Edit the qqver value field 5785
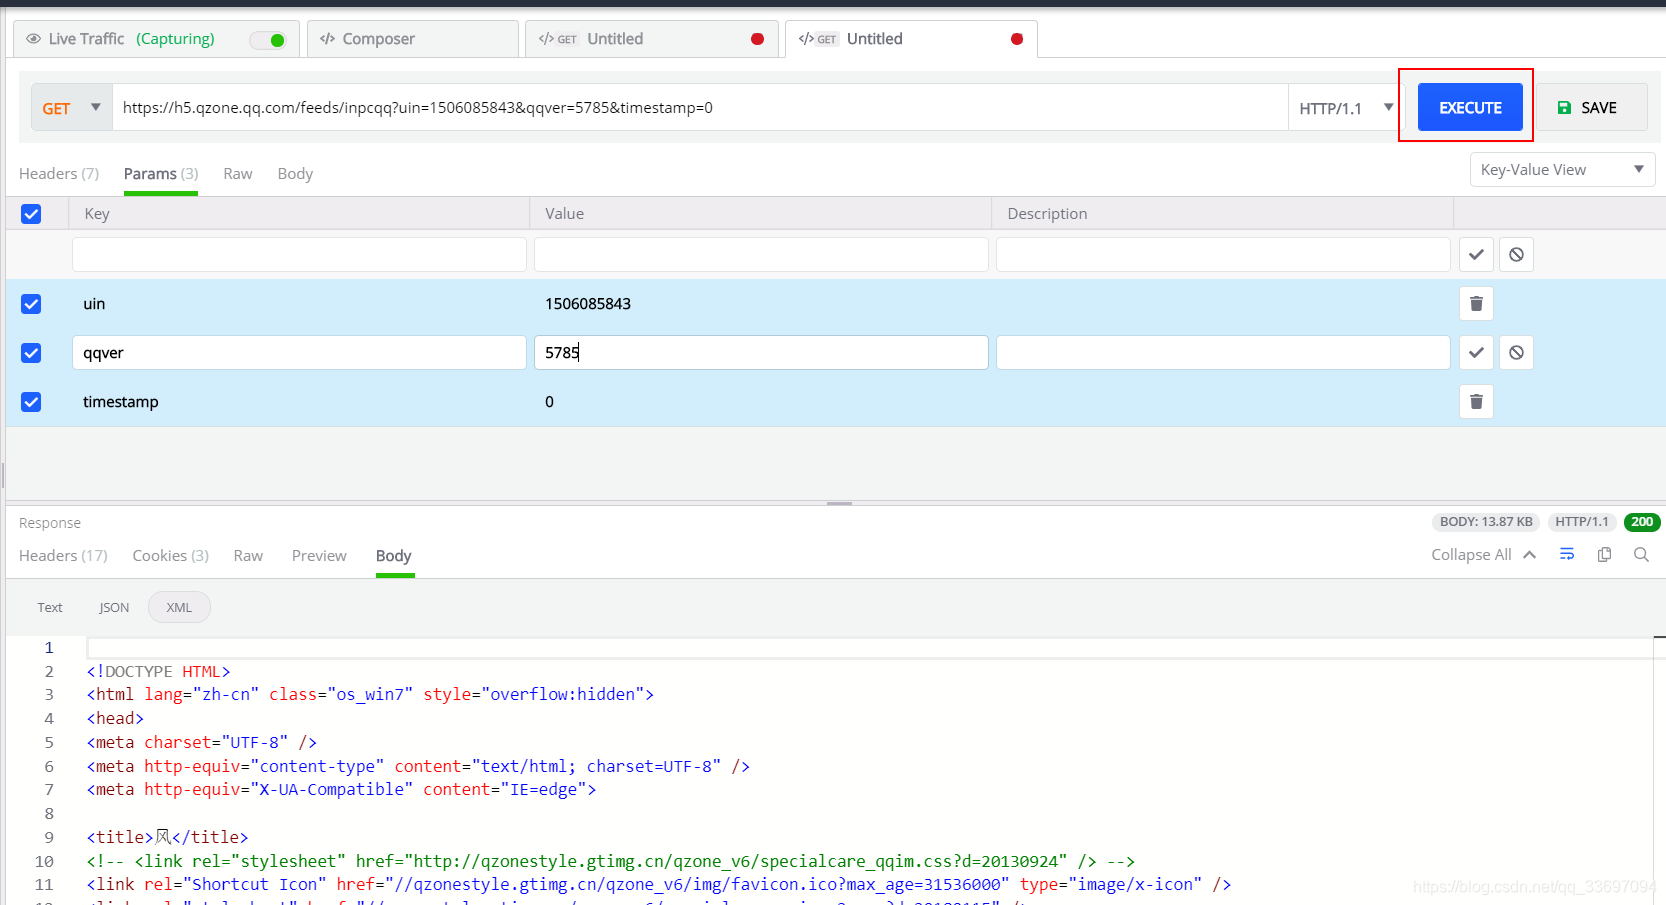 761,352
